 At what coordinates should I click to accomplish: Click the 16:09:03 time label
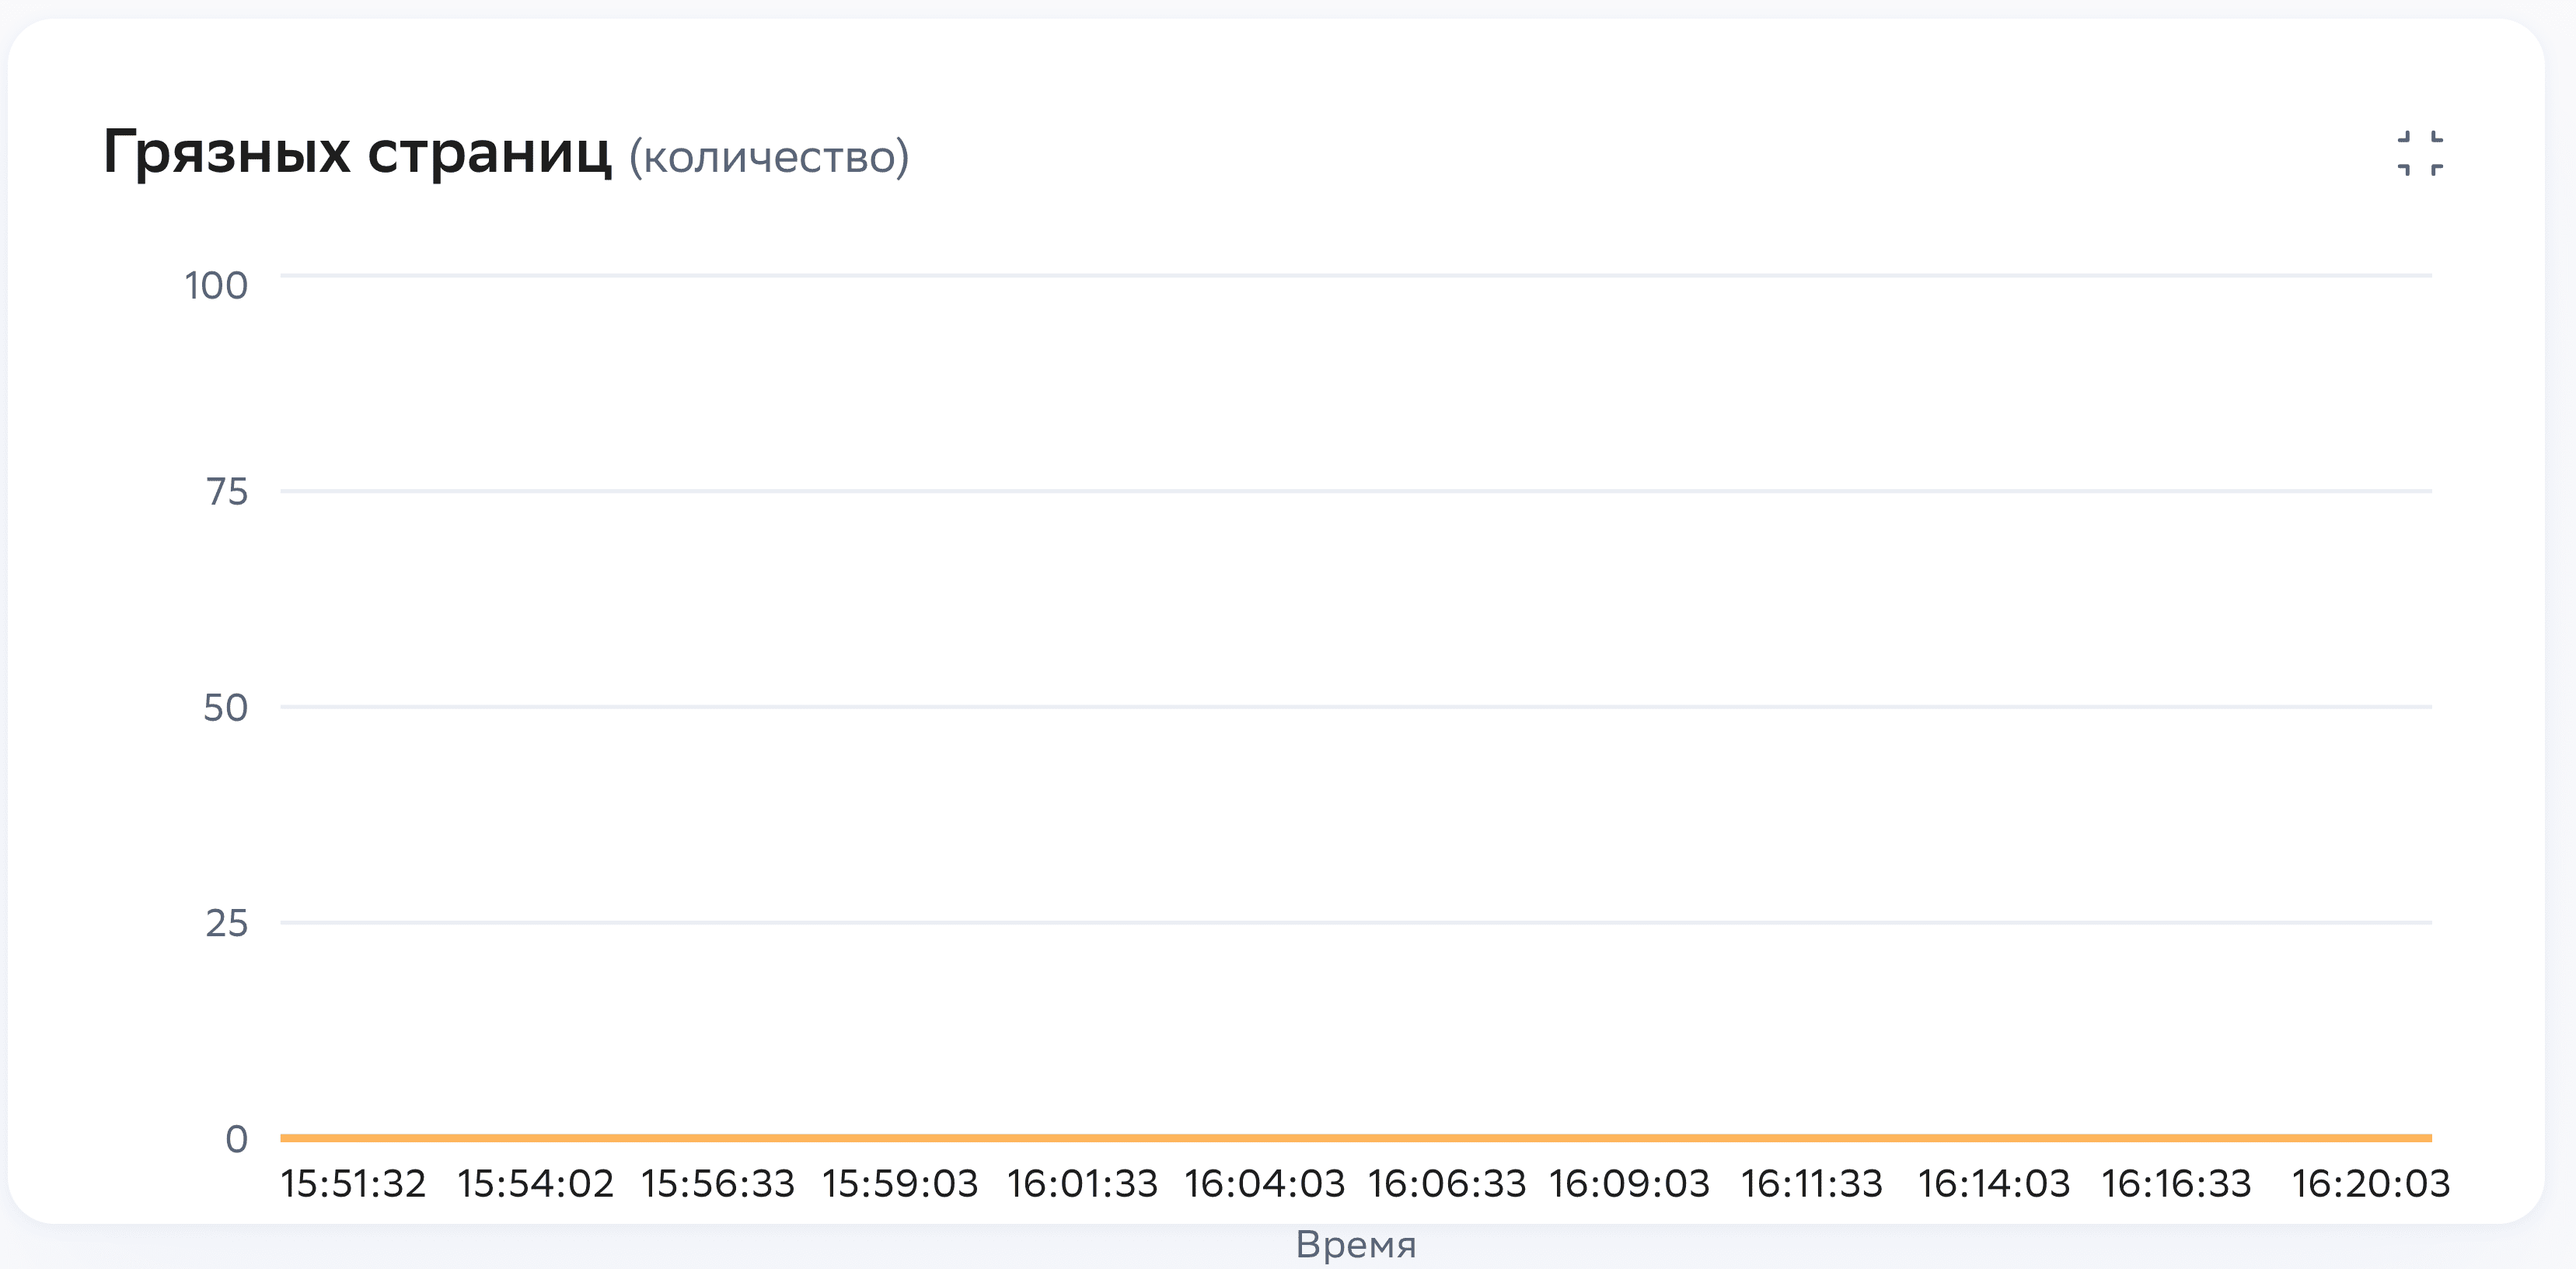[1629, 1184]
